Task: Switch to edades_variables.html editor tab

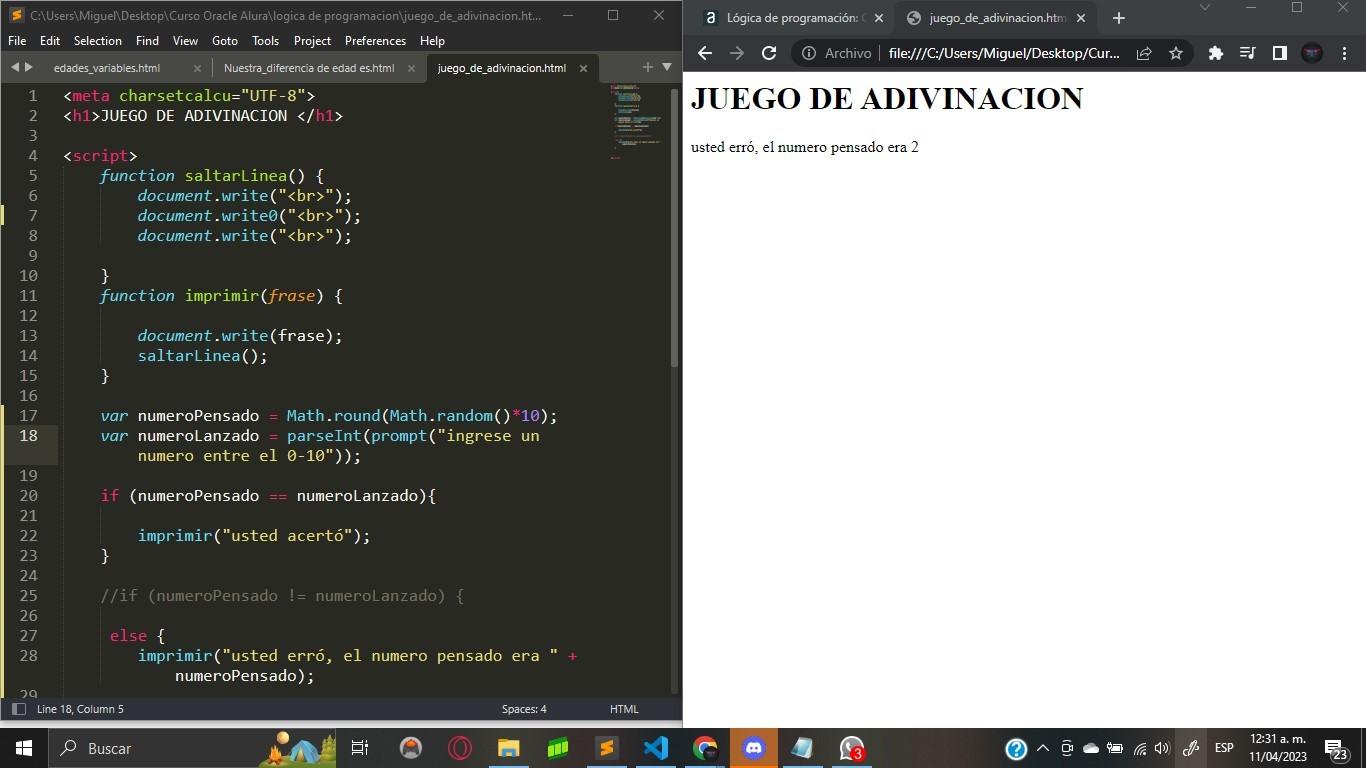Action: 107,68
